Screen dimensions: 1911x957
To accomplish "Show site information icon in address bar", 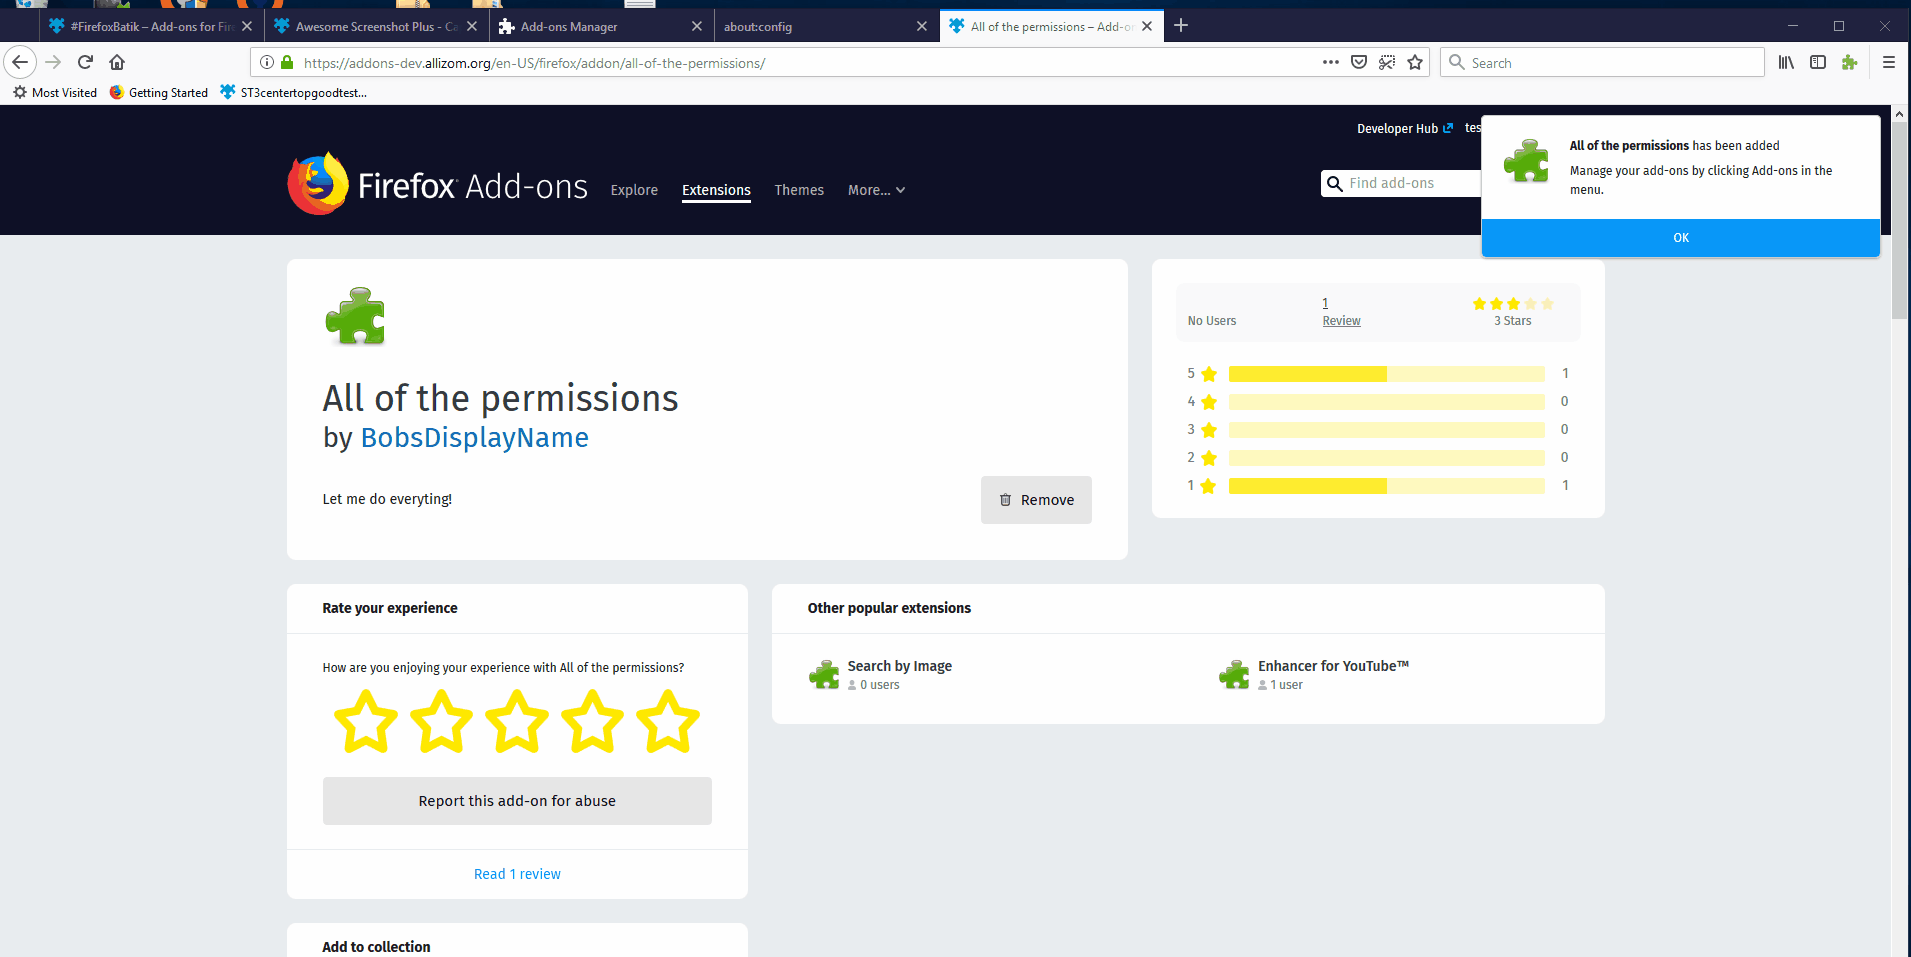I will pyautogui.click(x=267, y=62).
